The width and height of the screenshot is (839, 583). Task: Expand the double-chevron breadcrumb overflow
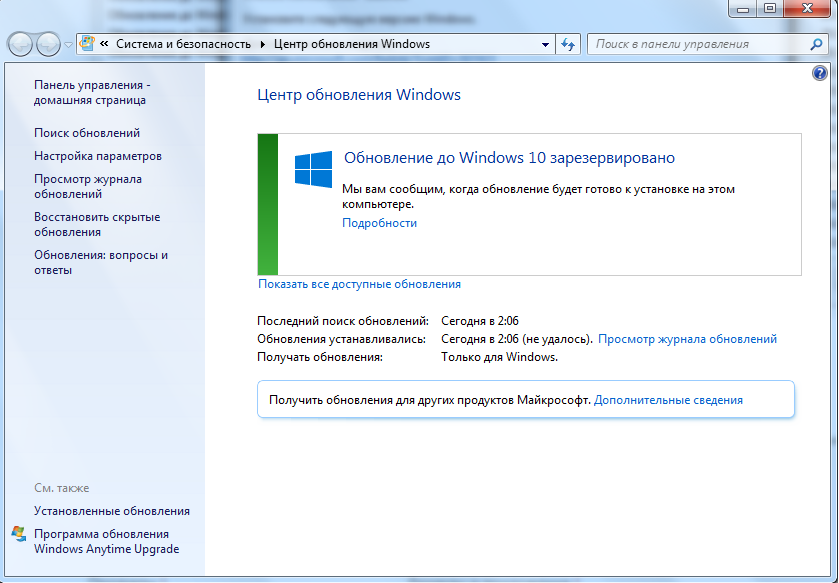[104, 44]
